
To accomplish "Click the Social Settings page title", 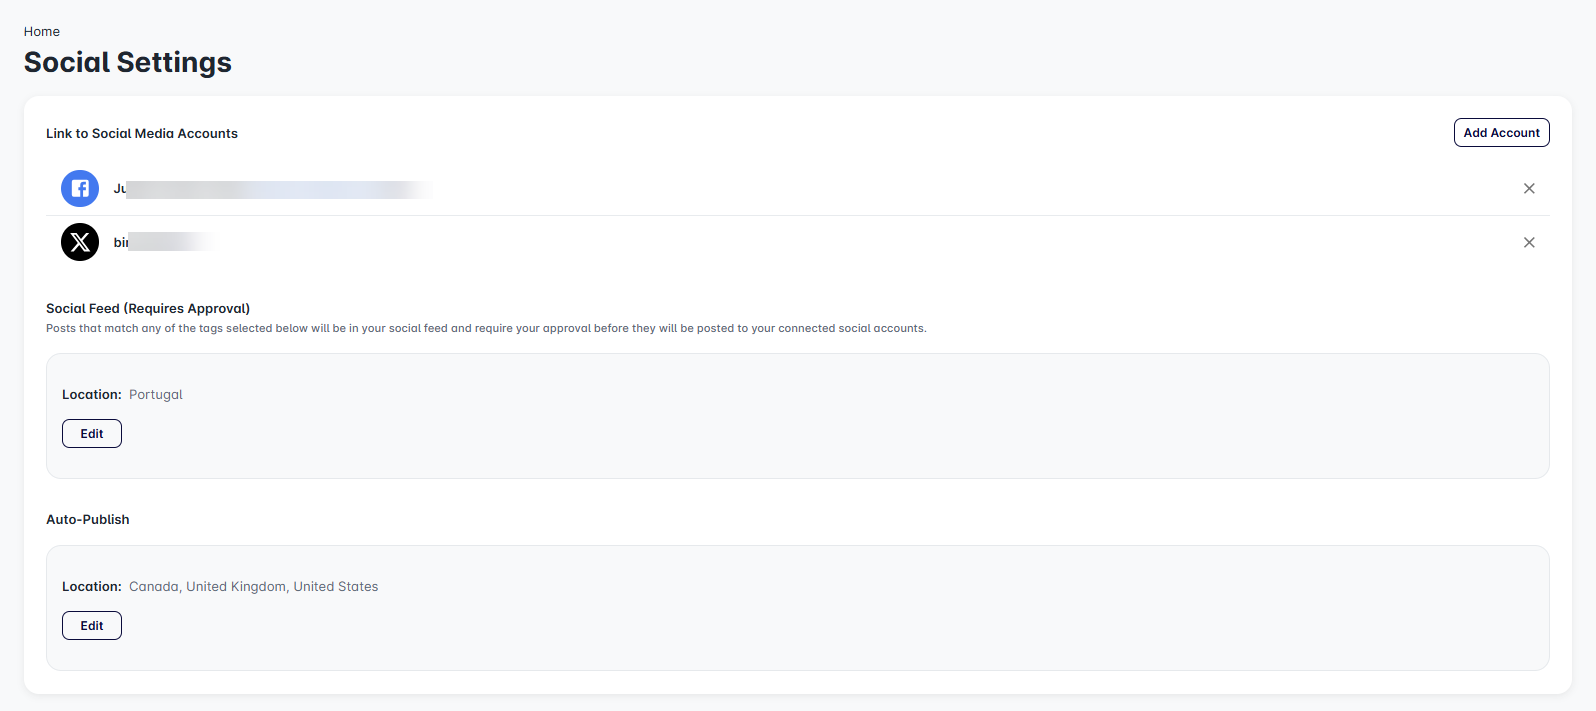I will [x=128, y=62].
